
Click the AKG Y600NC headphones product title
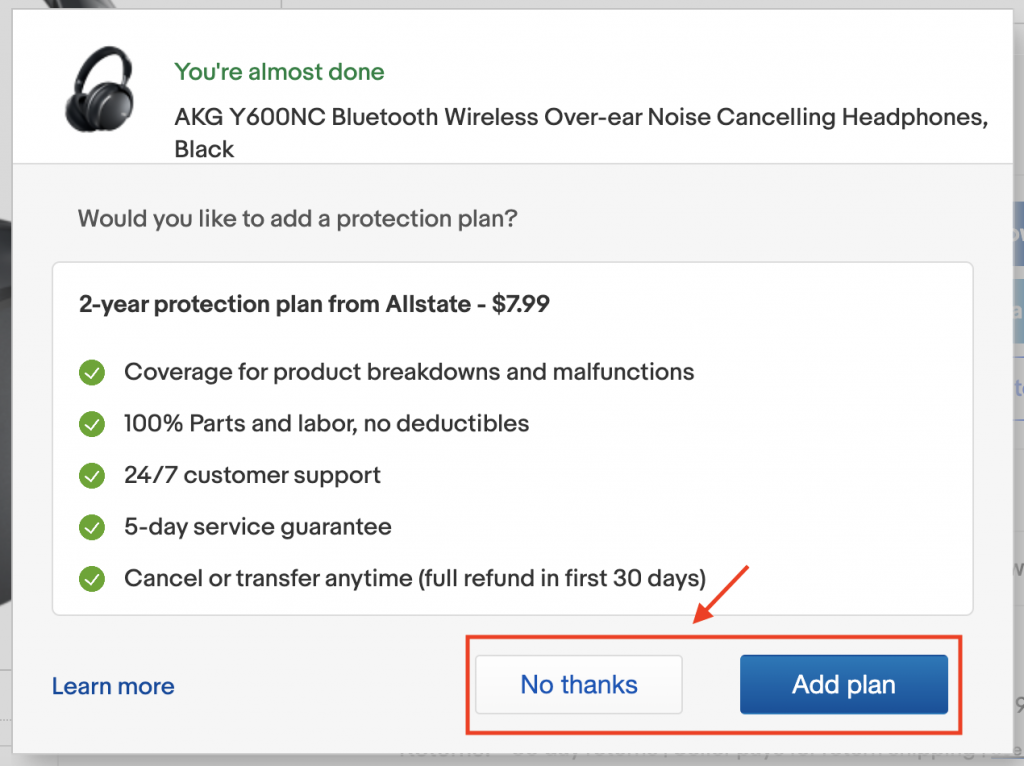tap(580, 118)
